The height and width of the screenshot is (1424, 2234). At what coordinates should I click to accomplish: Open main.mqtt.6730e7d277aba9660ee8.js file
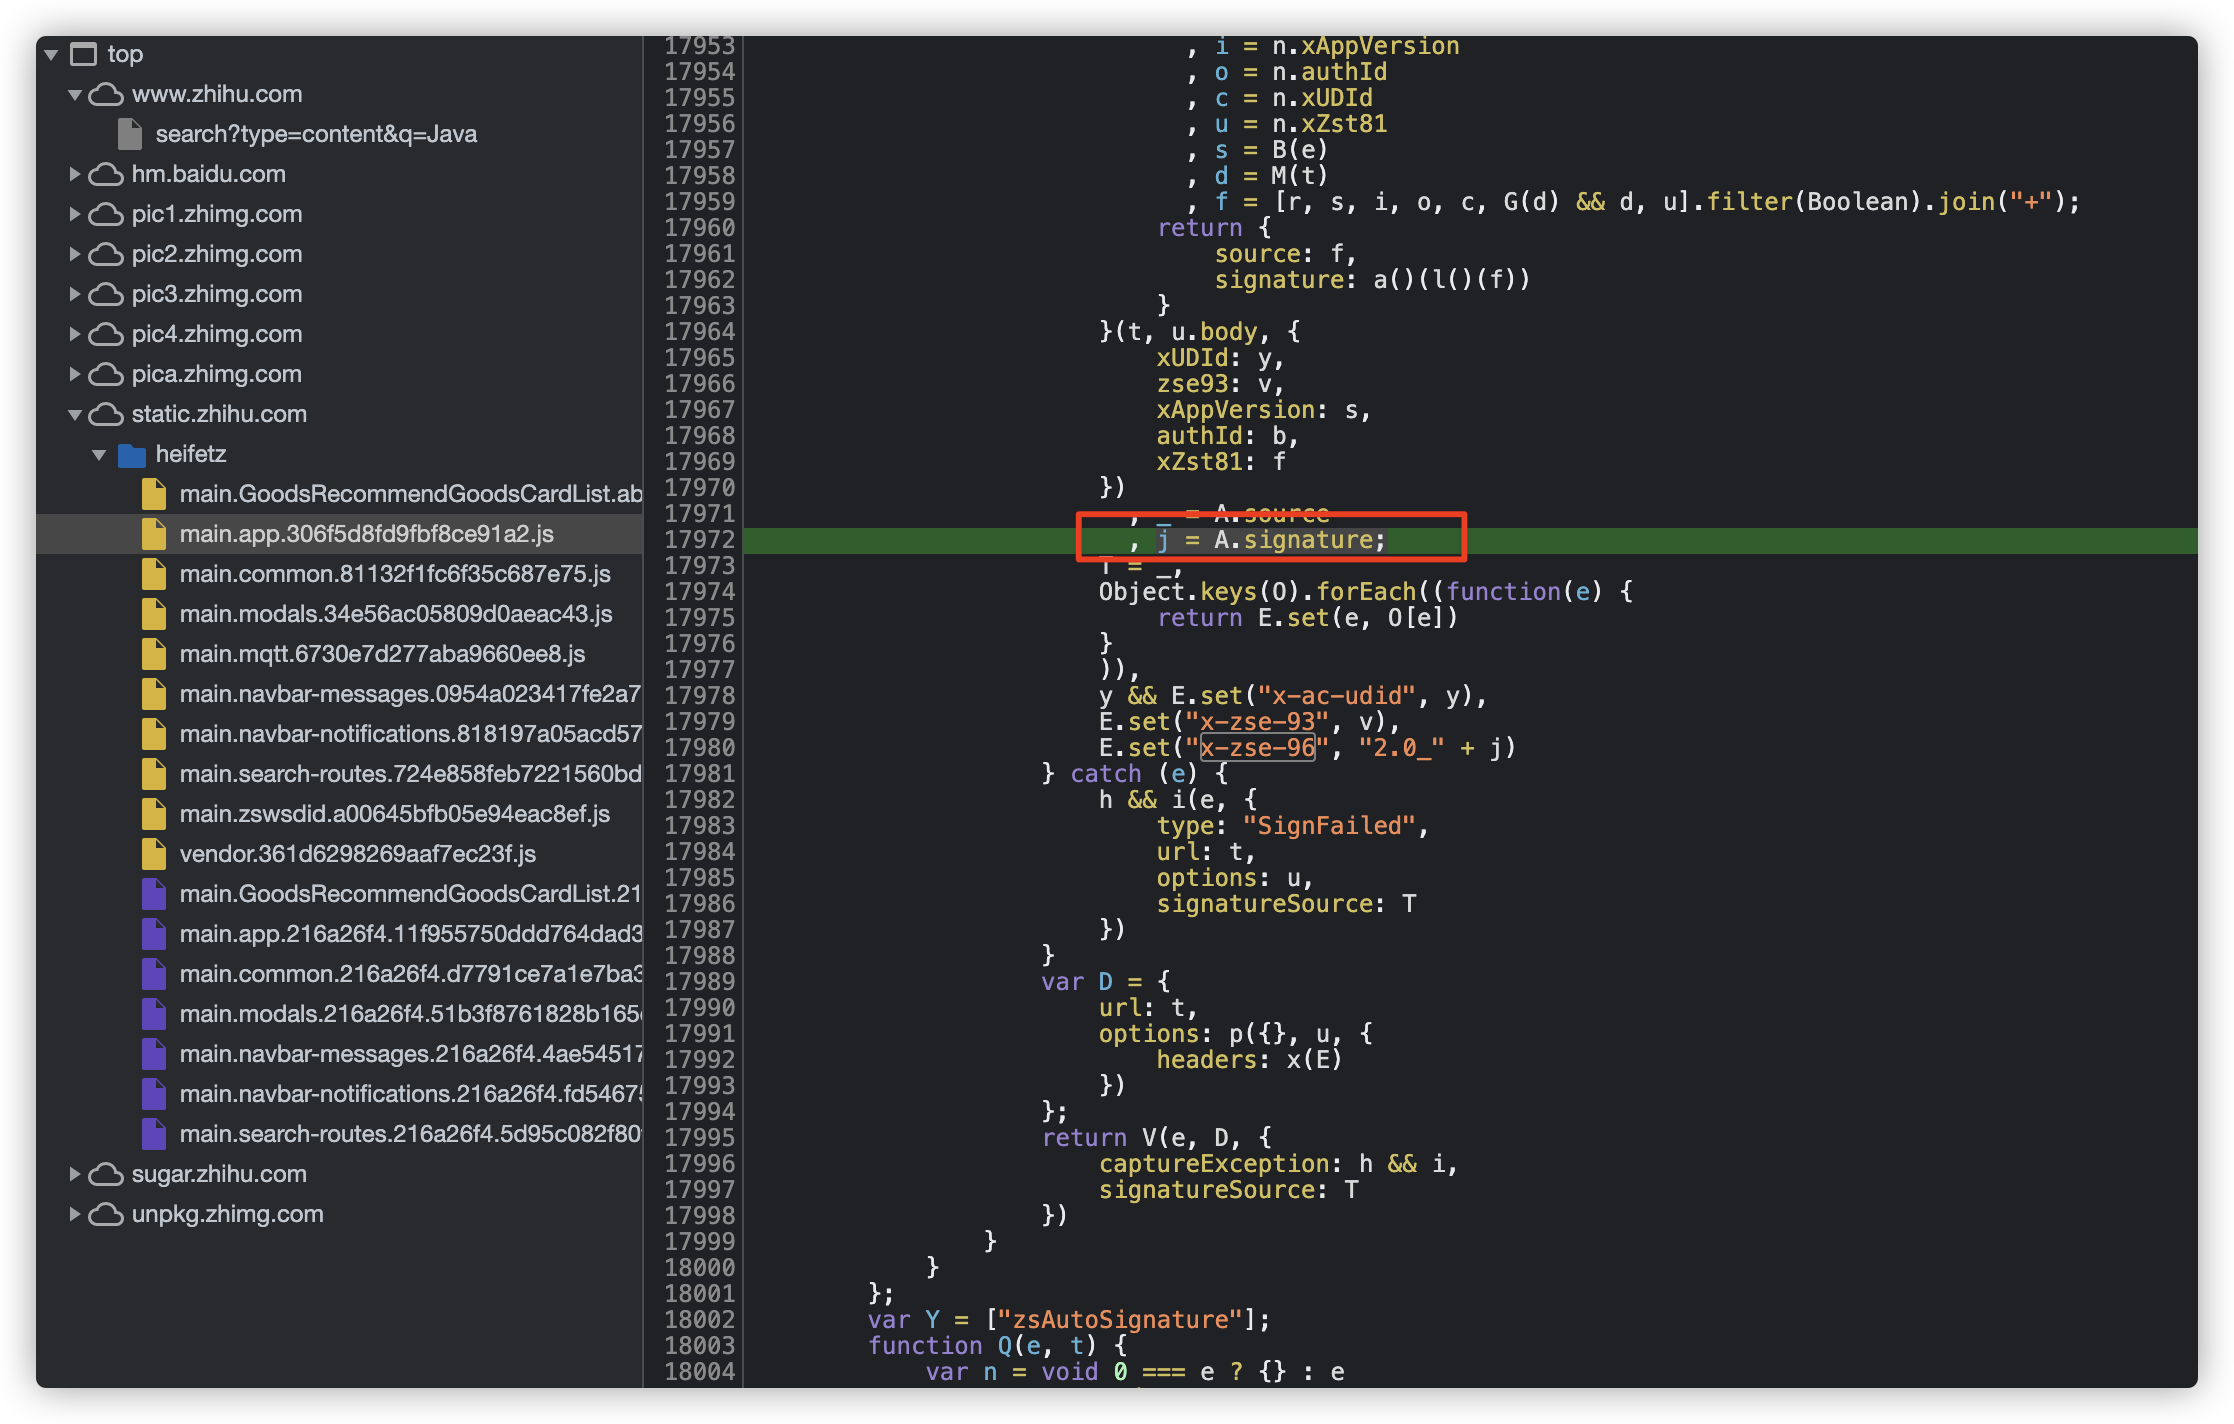click(382, 654)
